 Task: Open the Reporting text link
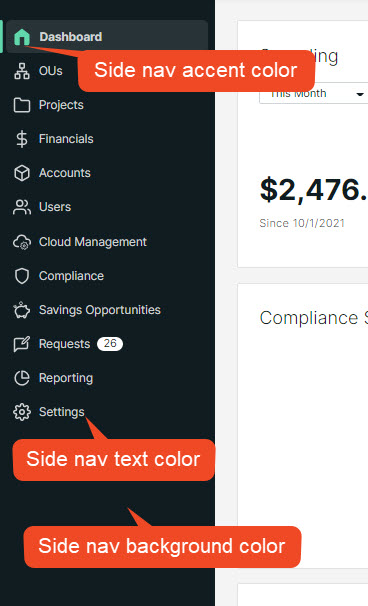tap(66, 378)
